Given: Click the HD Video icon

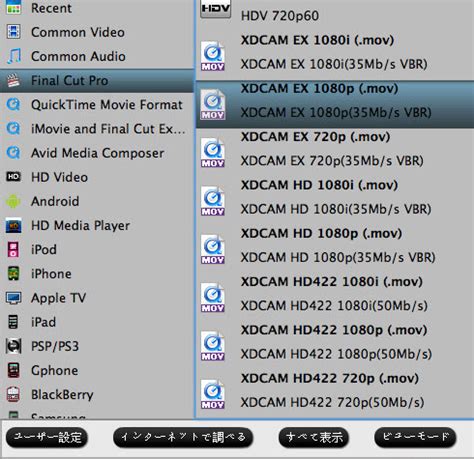Looking at the screenshot, I should [14, 177].
